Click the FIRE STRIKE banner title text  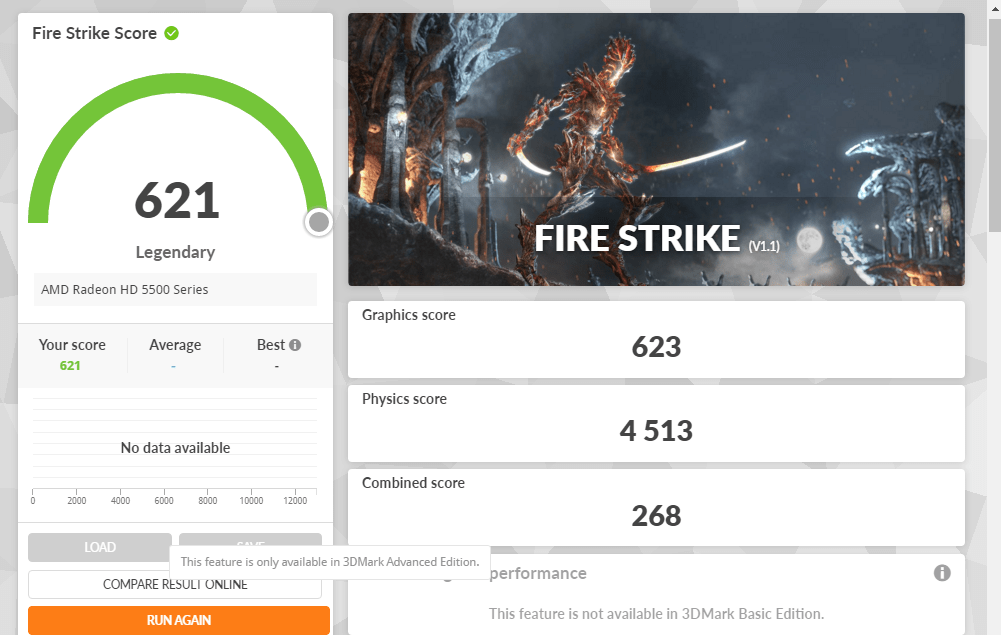coord(637,239)
